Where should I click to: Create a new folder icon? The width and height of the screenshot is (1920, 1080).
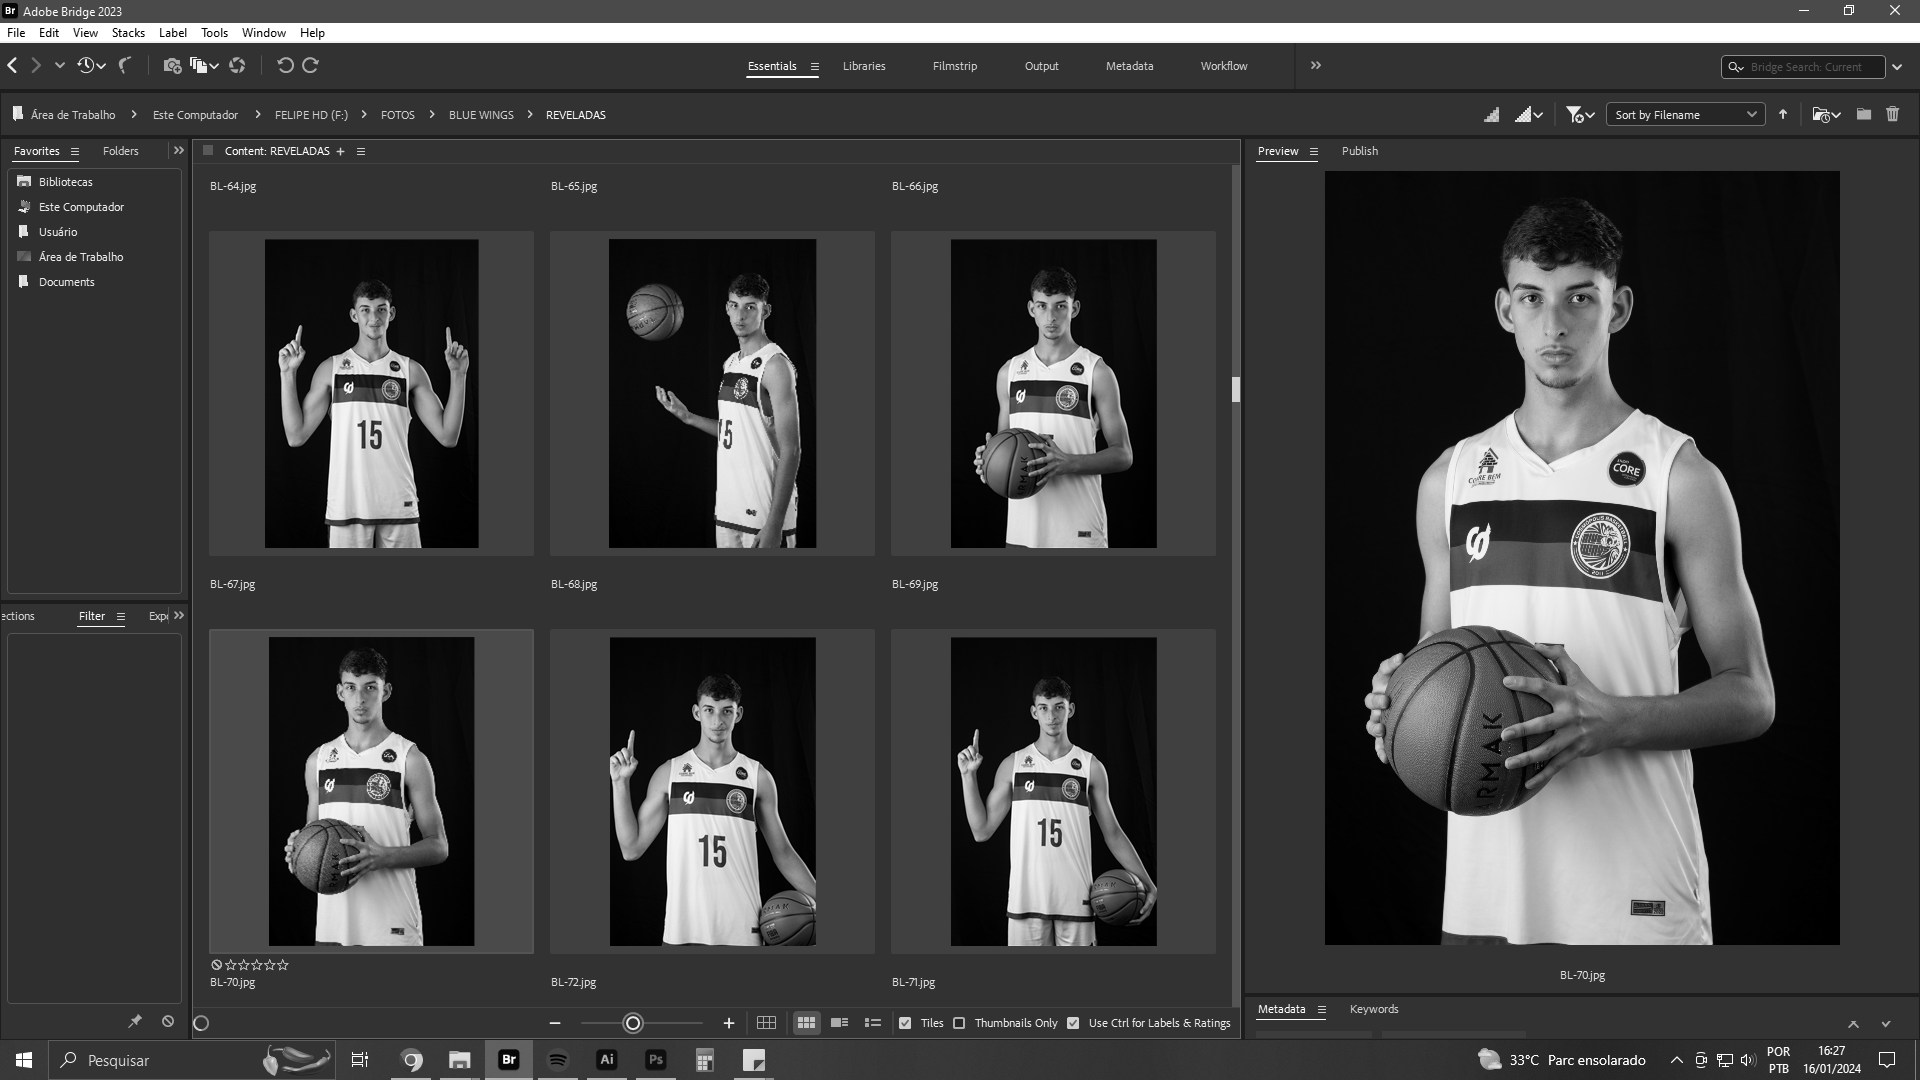click(x=1864, y=115)
